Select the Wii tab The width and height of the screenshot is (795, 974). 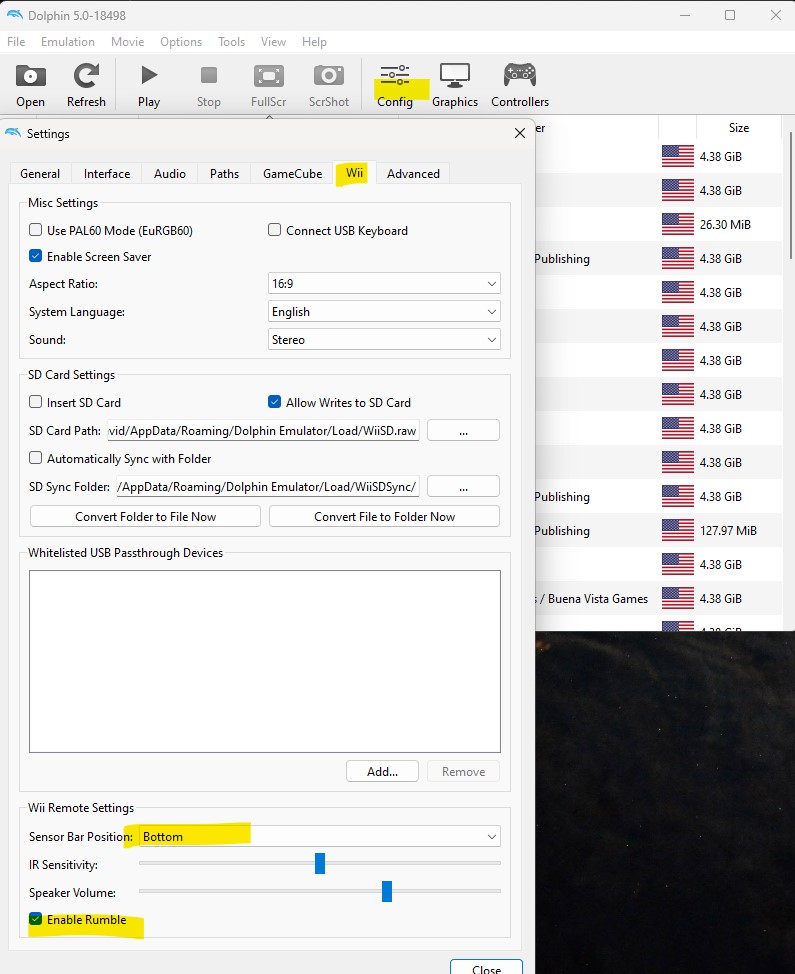[355, 172]
